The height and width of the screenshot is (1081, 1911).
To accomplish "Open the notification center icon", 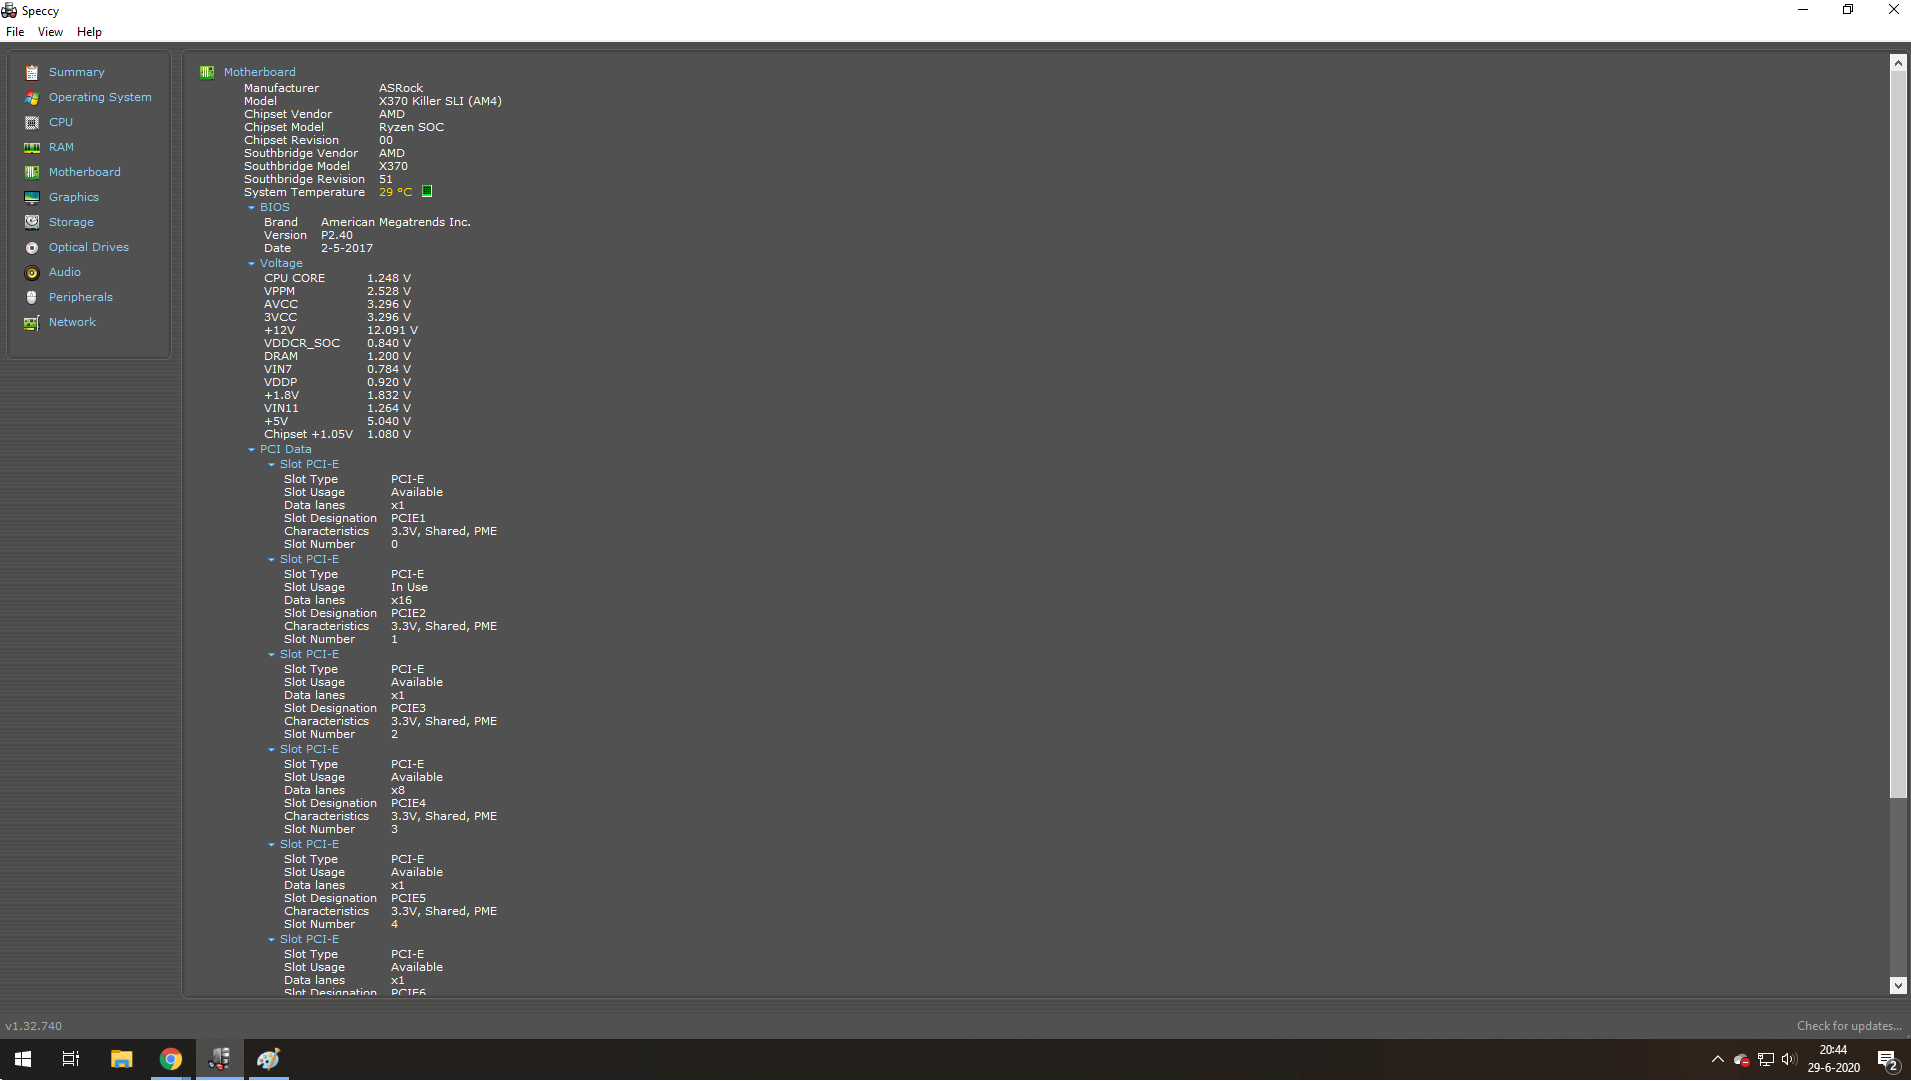I will pos(1888,1059).
